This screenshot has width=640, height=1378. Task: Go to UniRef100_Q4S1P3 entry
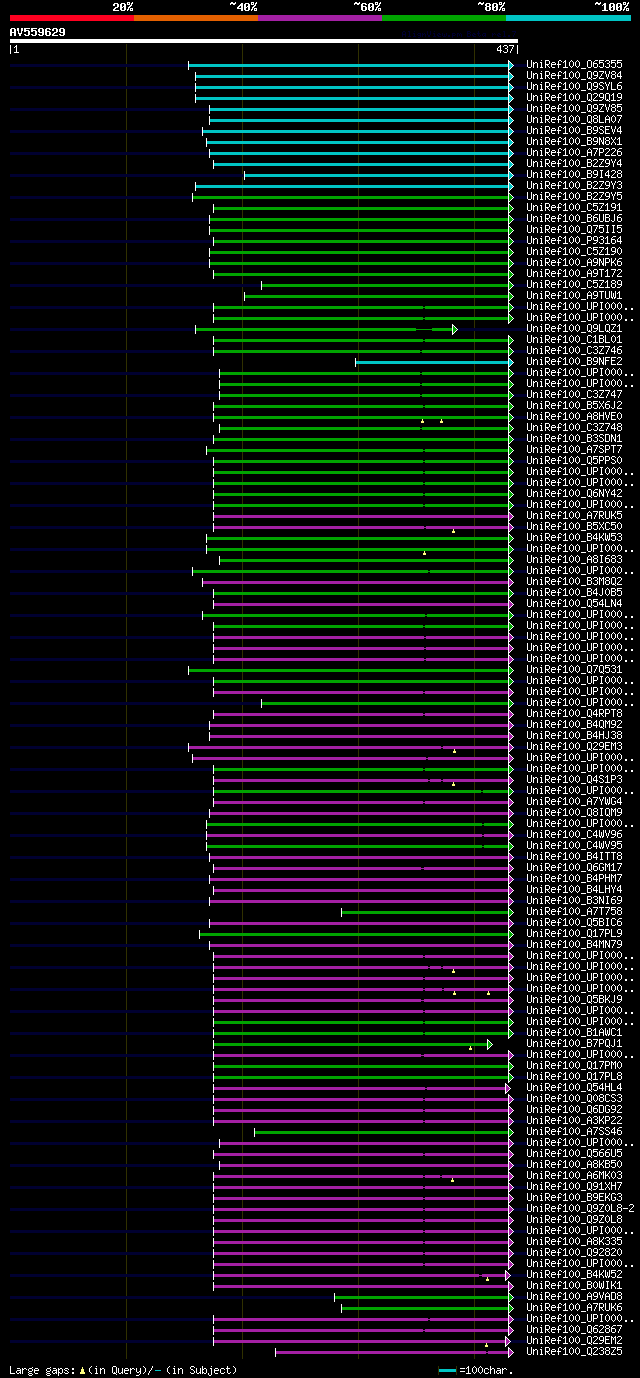pos(574,780)
